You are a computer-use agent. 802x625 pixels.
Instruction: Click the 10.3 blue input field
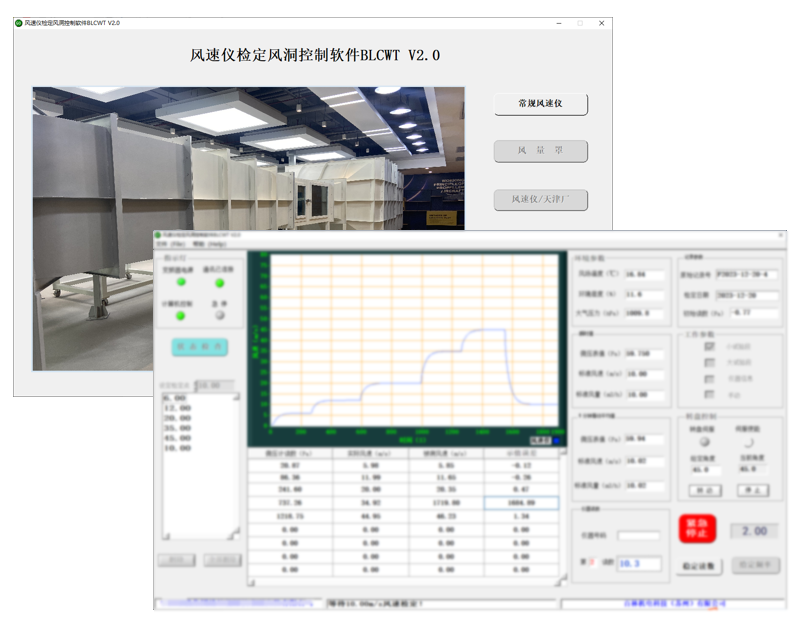(638, 564)
